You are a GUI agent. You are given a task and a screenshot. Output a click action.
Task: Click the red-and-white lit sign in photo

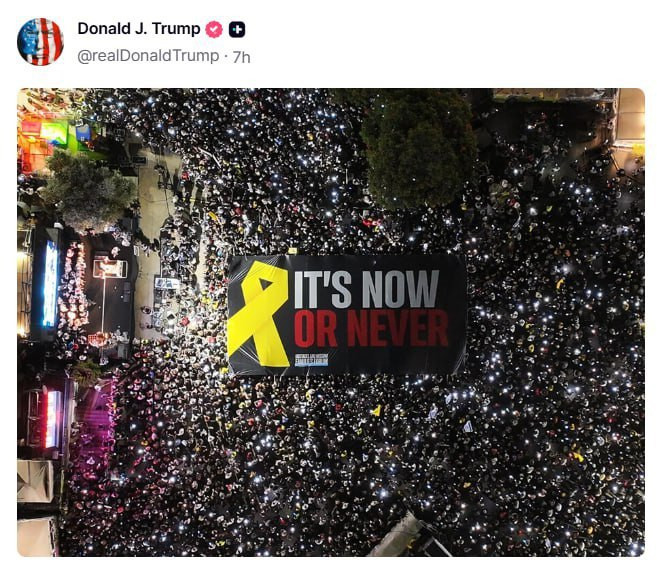[x=52, y=419]
